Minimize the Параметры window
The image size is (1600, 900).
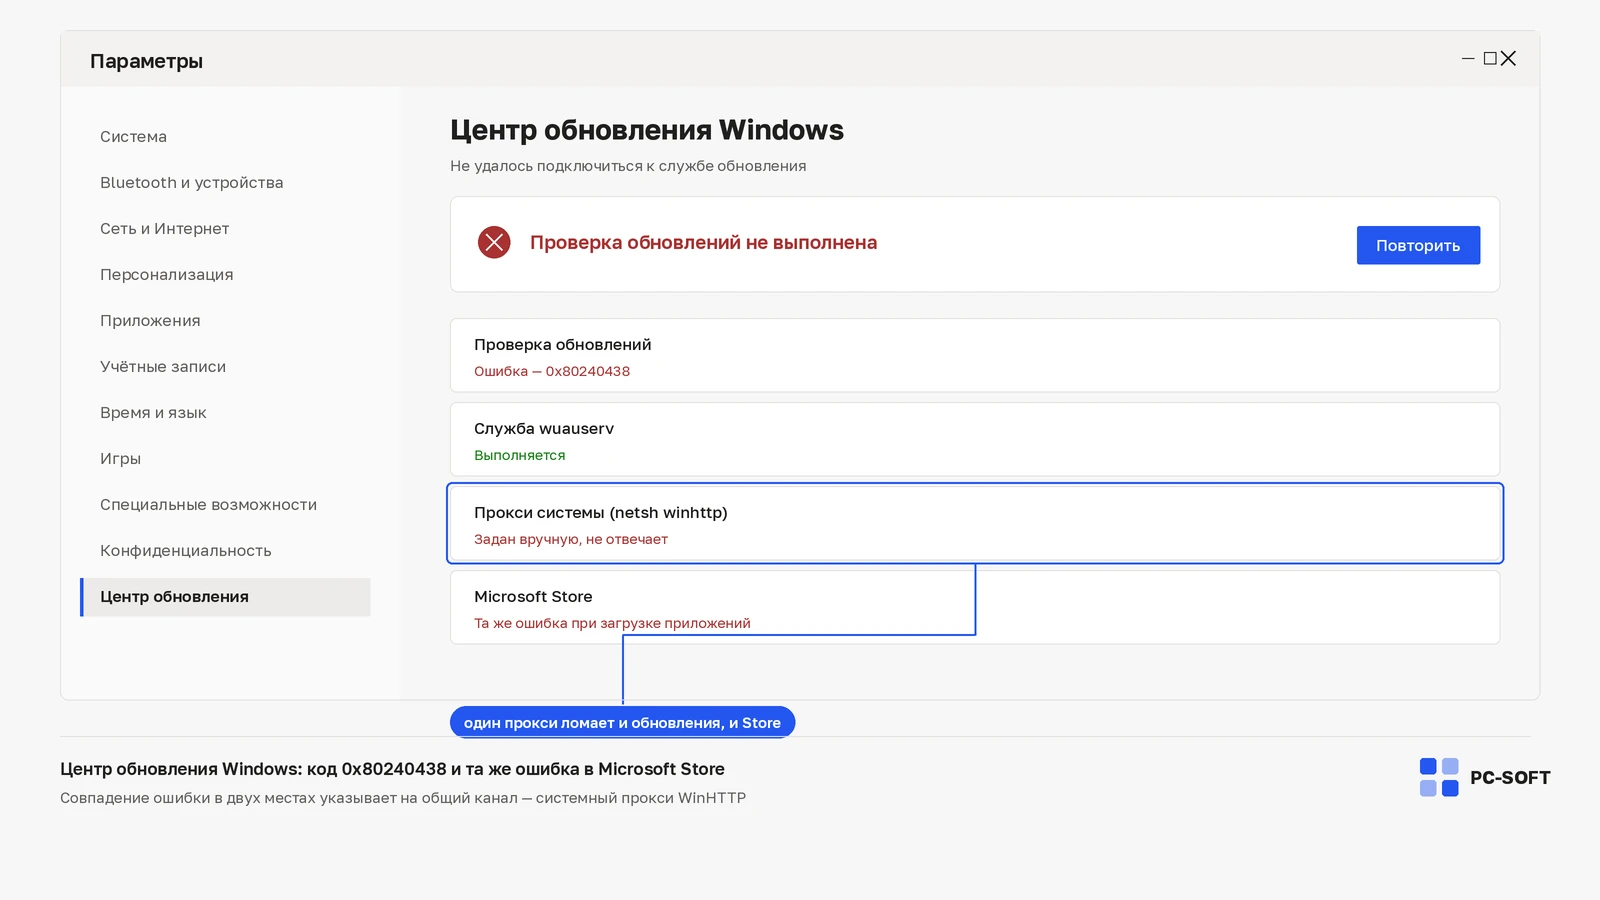tap(1468, 59)
